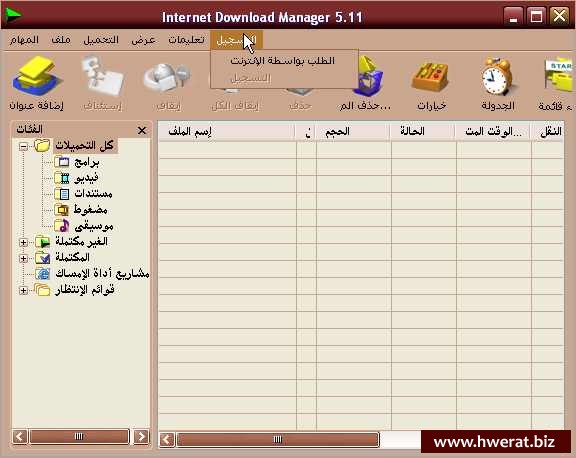This screenshot has width=576, height=458.
Task: Select the موسيقى tree label
Action: [94, 226]
